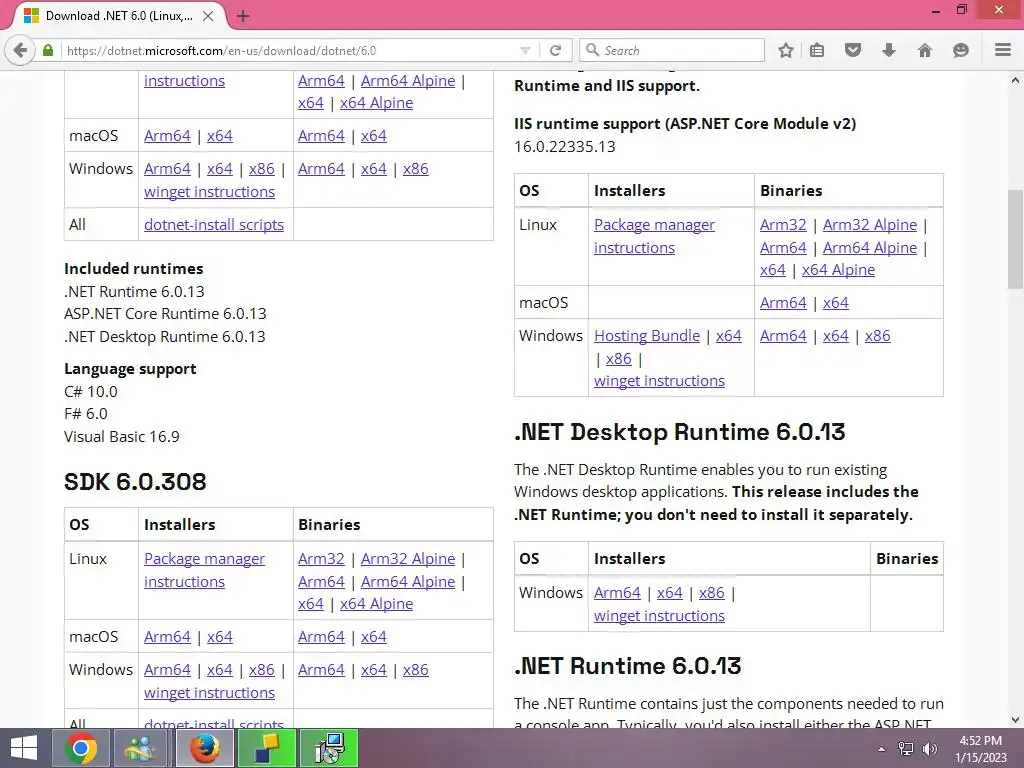Select the Download .NET 6.0 tab

[118, 16]
